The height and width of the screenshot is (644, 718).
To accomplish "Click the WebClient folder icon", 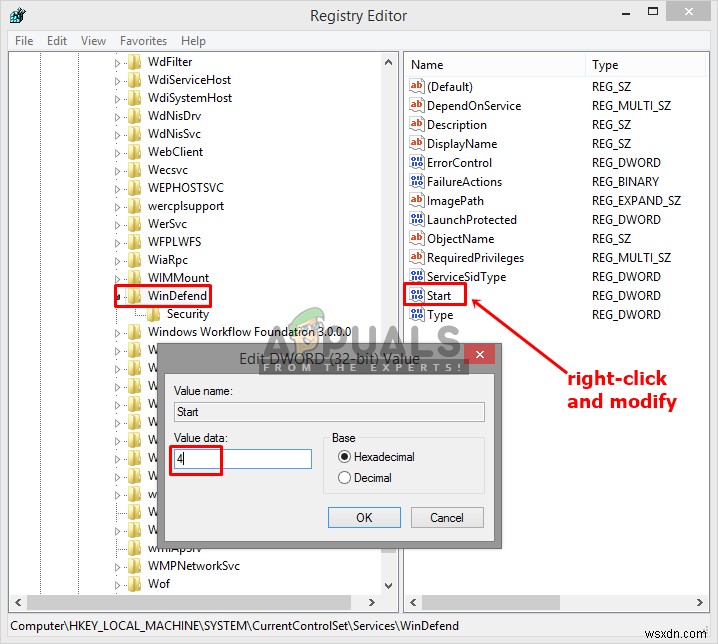I will tap(135, 152).
